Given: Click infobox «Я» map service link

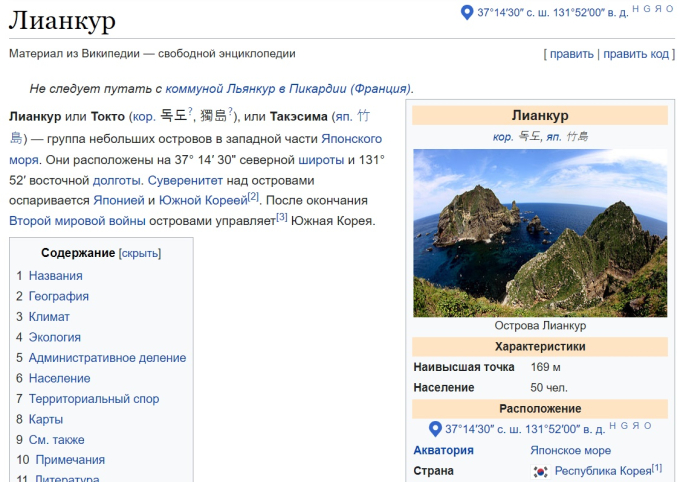Looking at the screenshot, I should [x=636, y=426].
